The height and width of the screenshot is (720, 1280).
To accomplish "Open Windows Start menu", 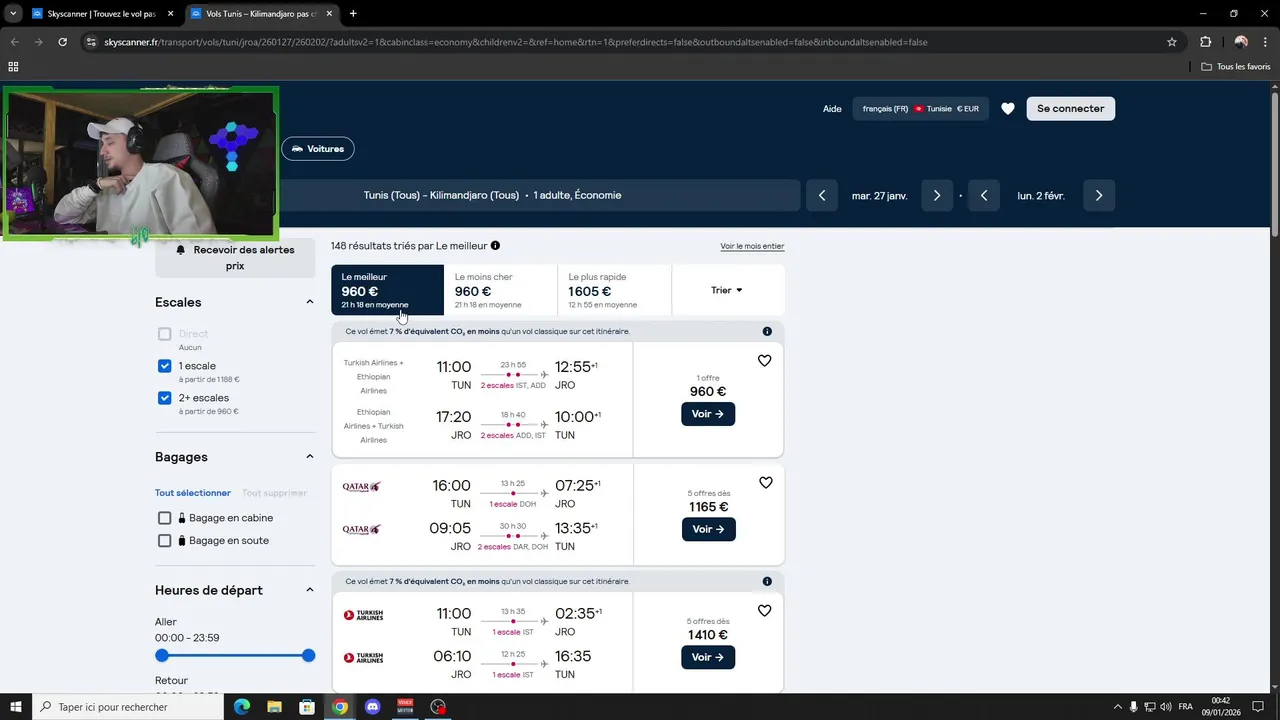I will pos(16,707).
